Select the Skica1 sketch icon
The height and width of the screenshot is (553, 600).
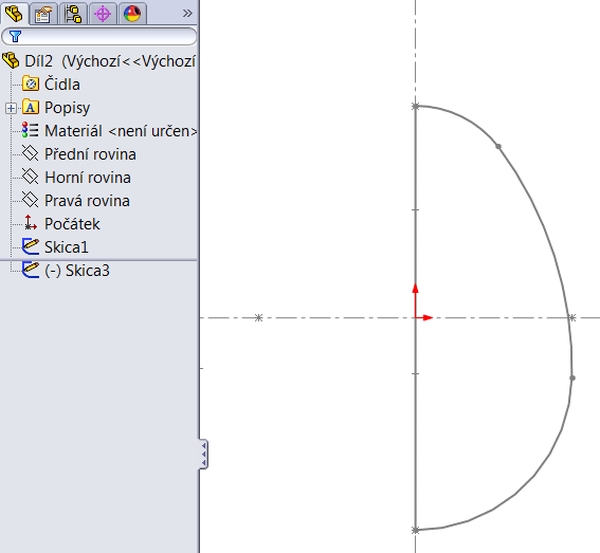30,246
